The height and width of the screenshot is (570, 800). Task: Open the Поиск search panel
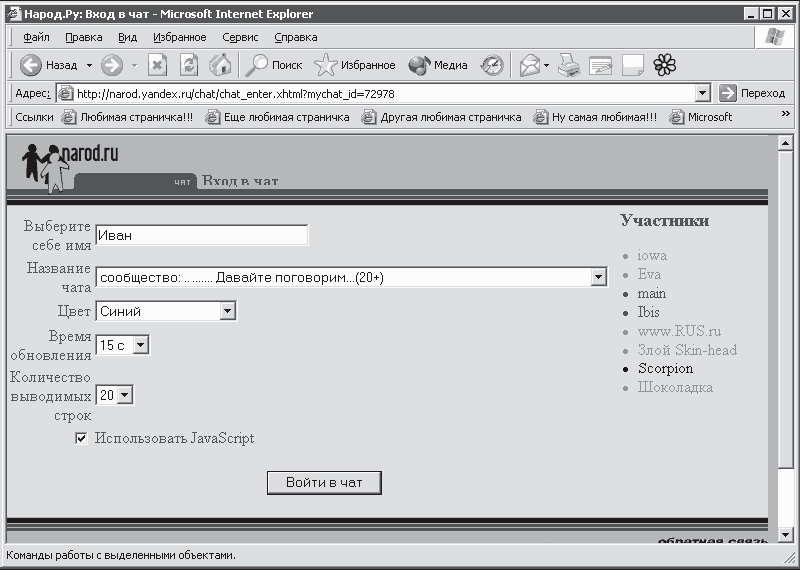tap(274, 65)
